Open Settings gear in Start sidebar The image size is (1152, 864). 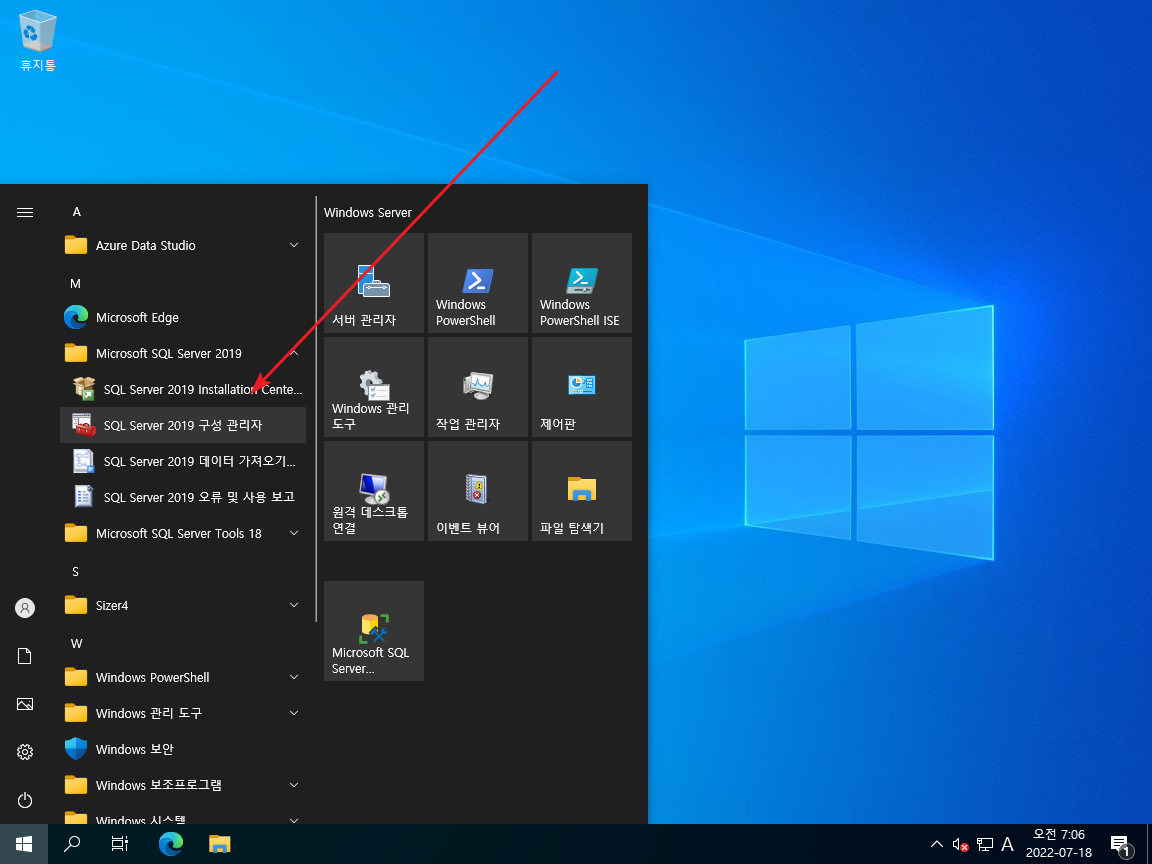point(25,752)
